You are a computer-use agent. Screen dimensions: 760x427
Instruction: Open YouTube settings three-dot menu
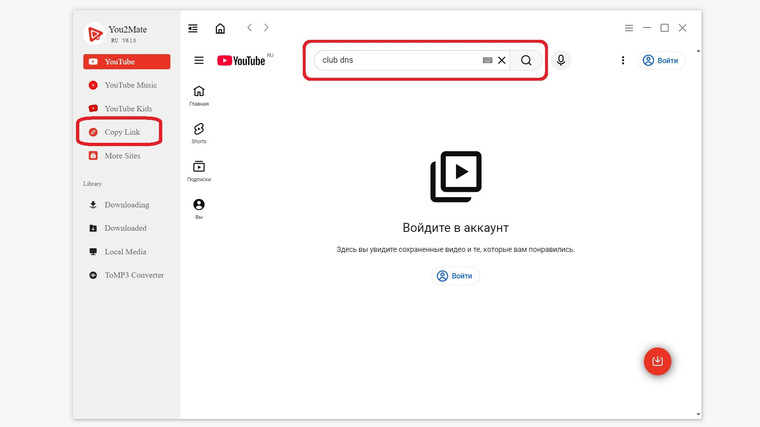point(623,60)
